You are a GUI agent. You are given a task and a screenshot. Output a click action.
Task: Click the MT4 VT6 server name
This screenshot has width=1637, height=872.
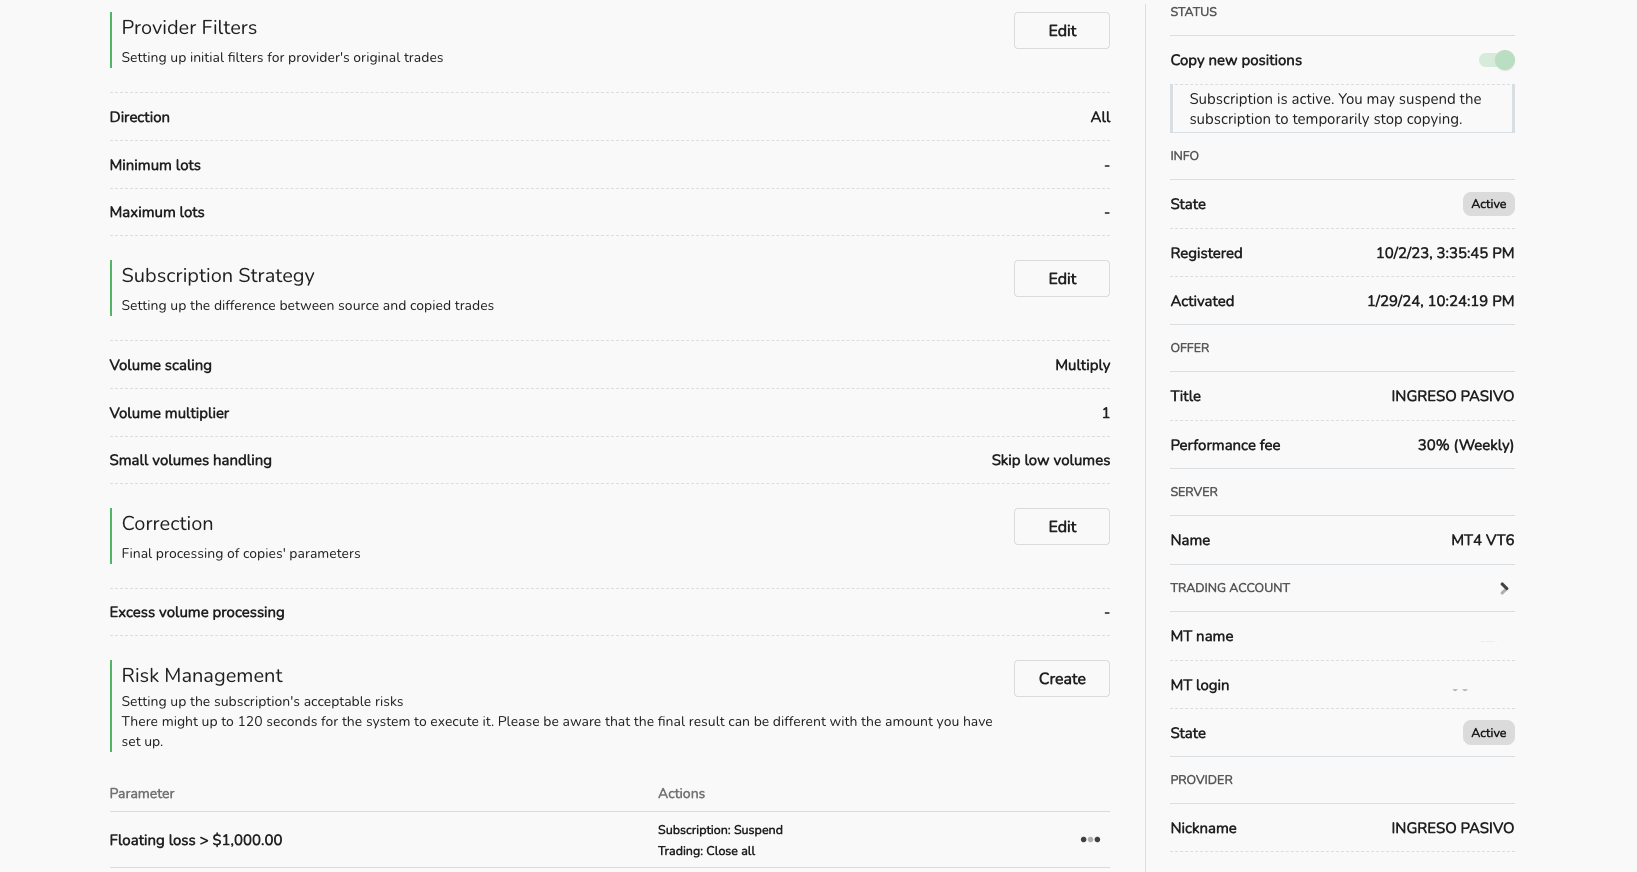tap(1482, 540)
